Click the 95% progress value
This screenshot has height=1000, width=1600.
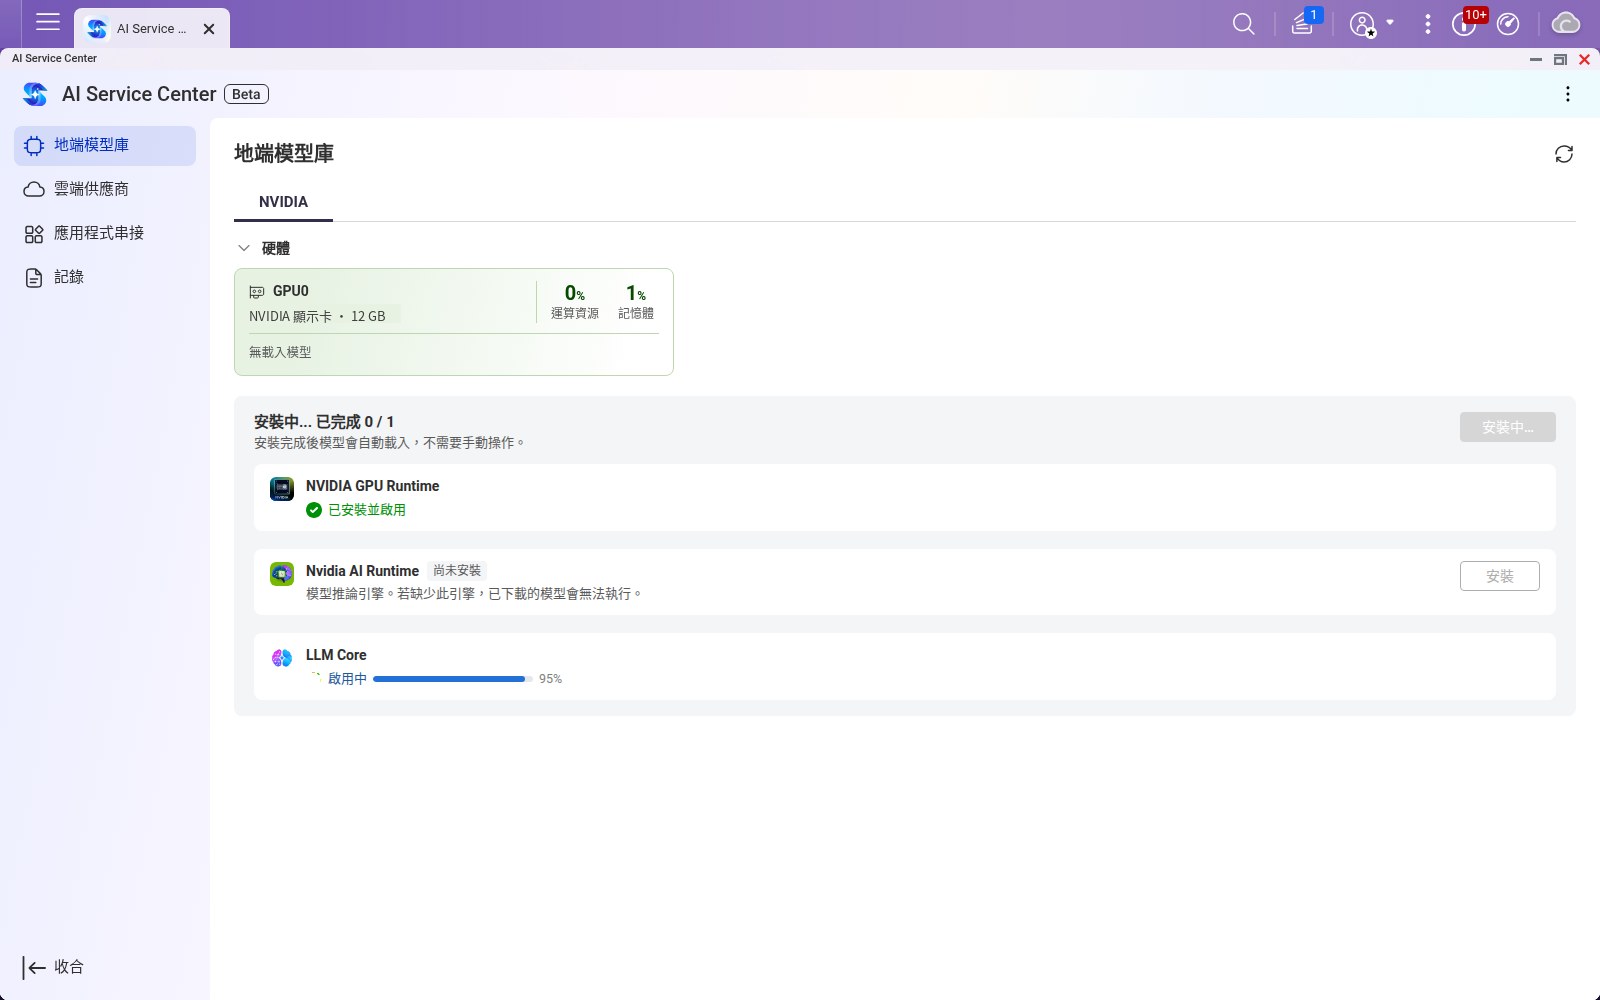click(x=550, y=679)
